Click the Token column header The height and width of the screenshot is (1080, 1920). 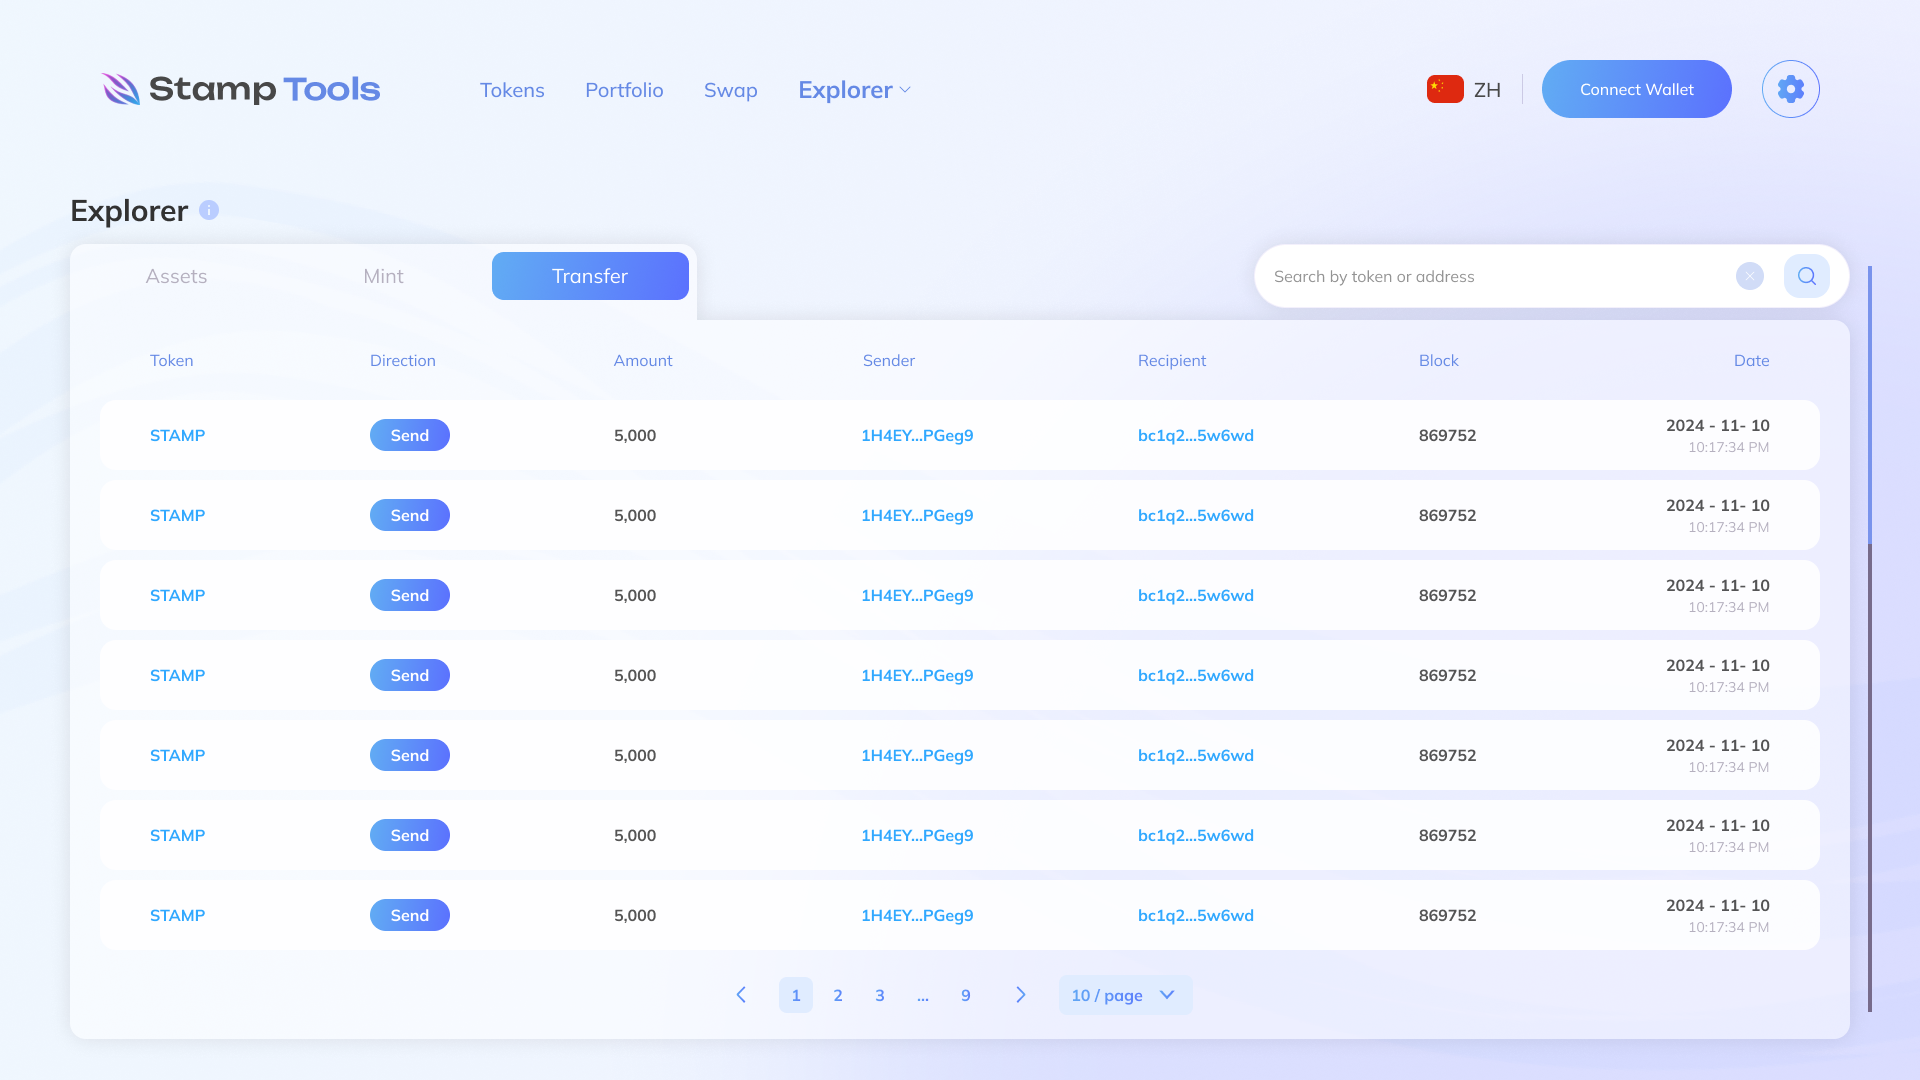172,360
